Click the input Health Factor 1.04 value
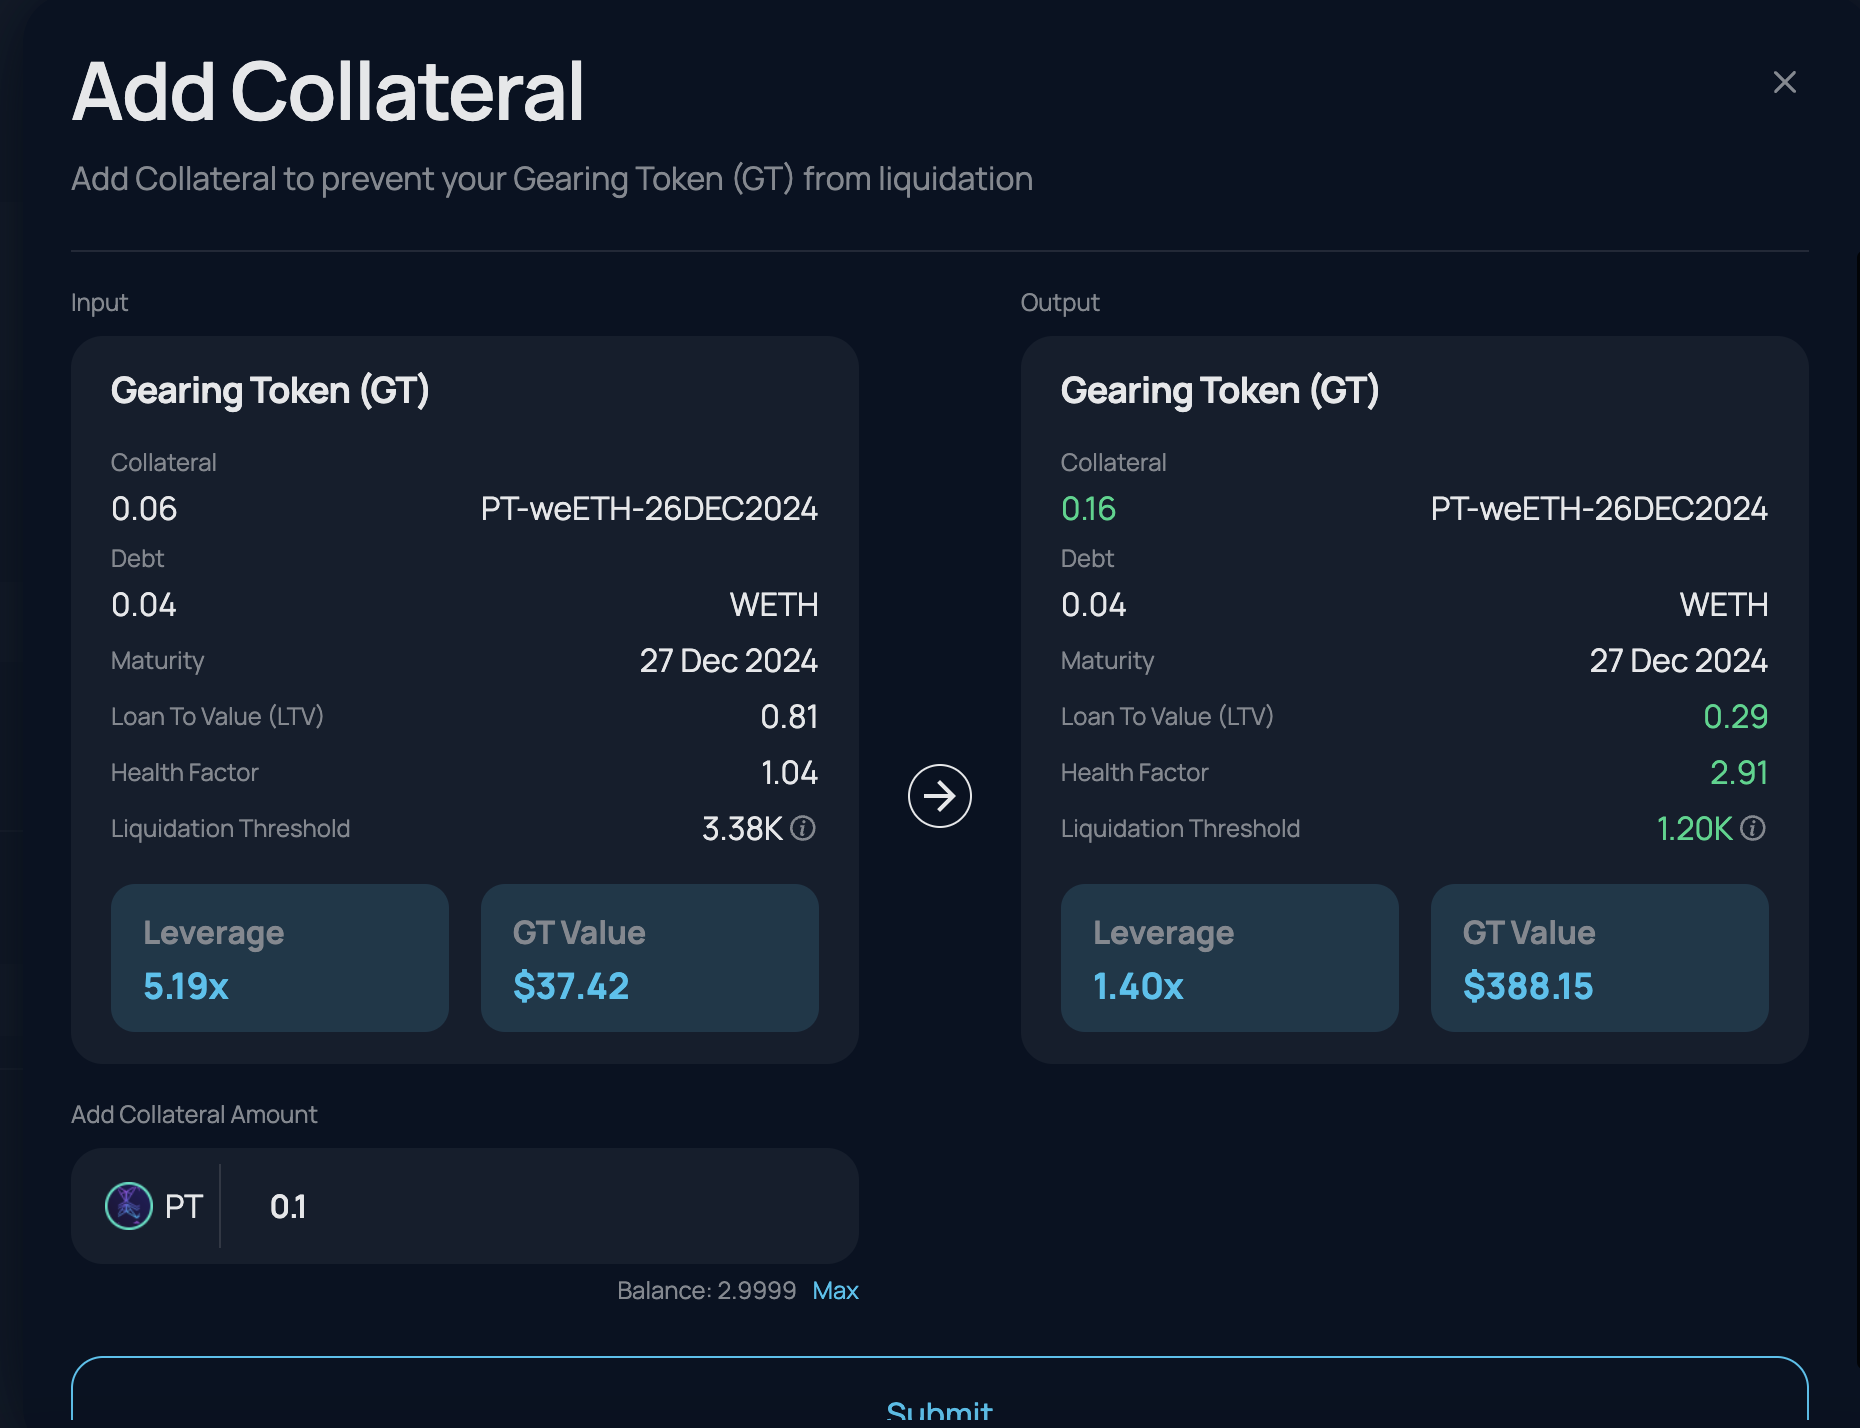The width and height of the screenshot is (1860, 1428). click(789, 773)
